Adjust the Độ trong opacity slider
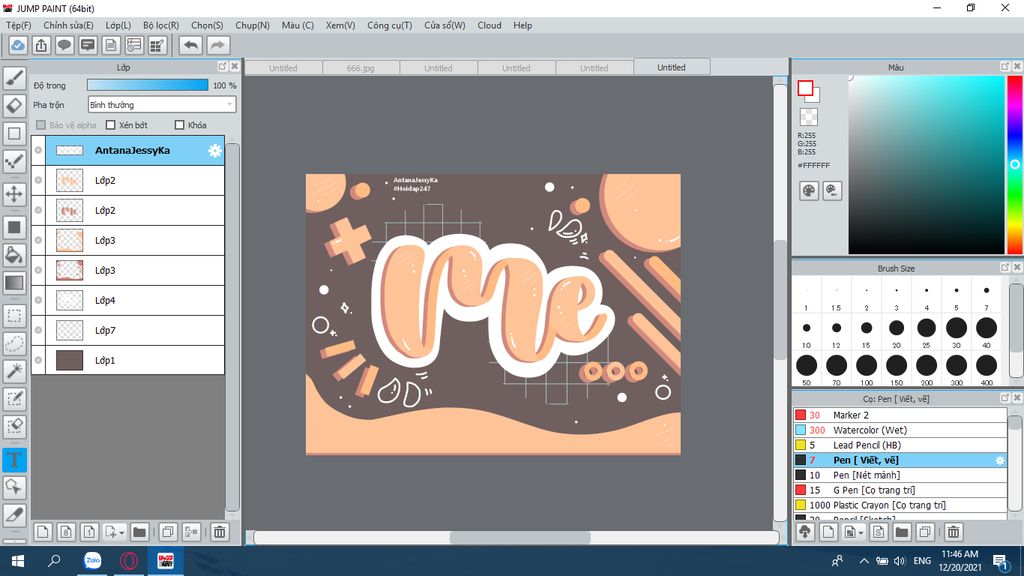The image size is (1024, 576). (148, 86)
